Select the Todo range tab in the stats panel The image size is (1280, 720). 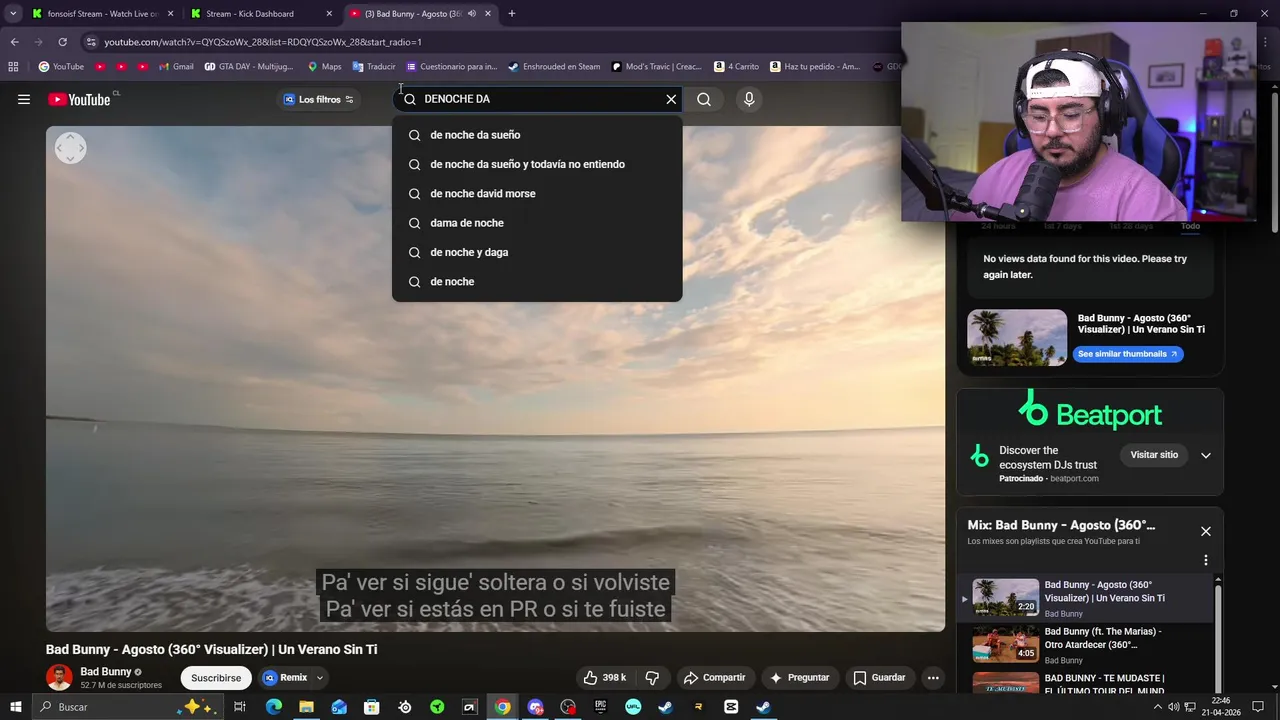click(x=1190, y=226)
